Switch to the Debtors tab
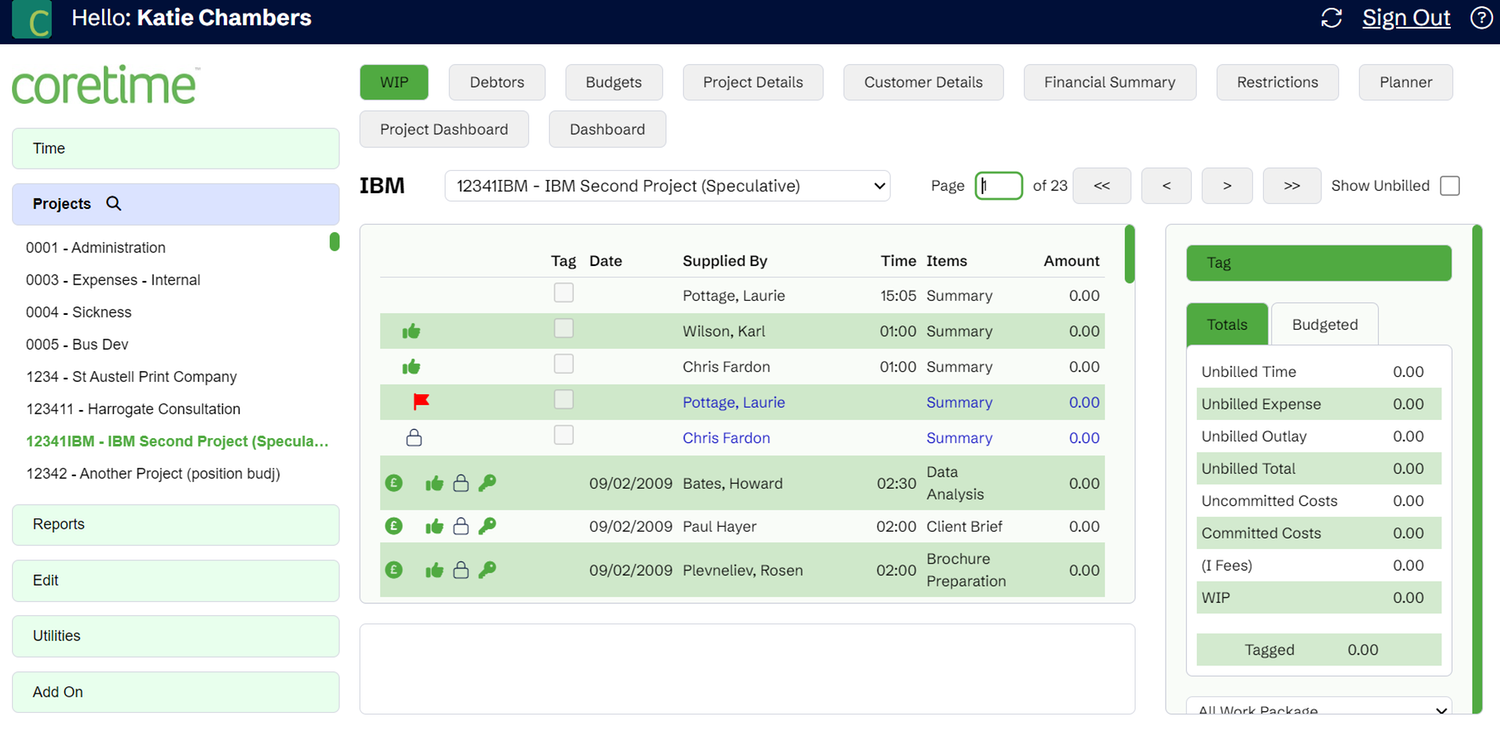The width and height of the screenshot is (1500, 729). (x=496, y=82)
